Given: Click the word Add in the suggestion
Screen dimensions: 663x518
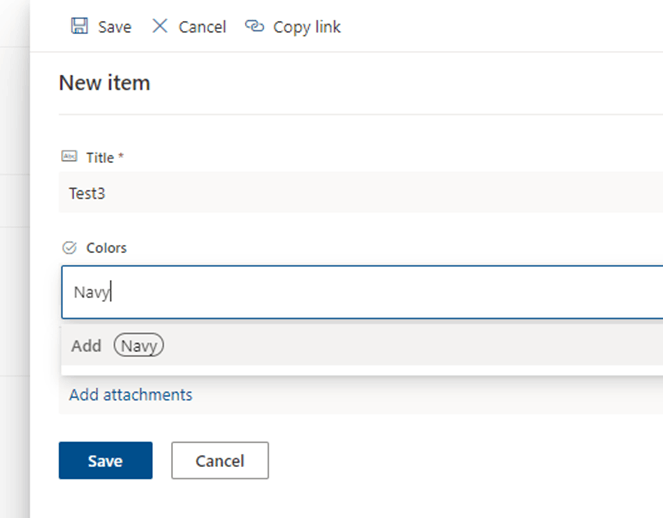Looking at the screenshot, I should (86, 346).
